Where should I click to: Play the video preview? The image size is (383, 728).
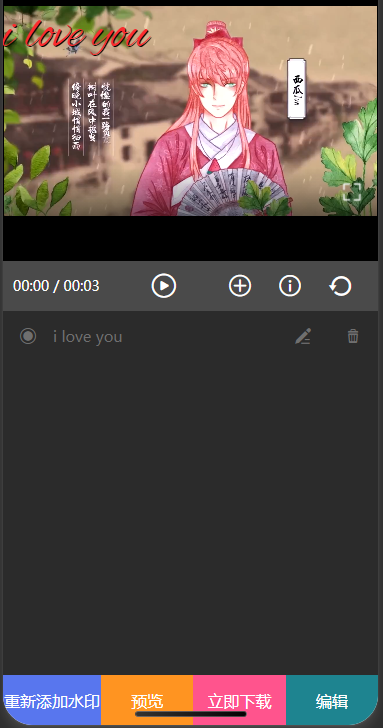click(x=163, y=286)
